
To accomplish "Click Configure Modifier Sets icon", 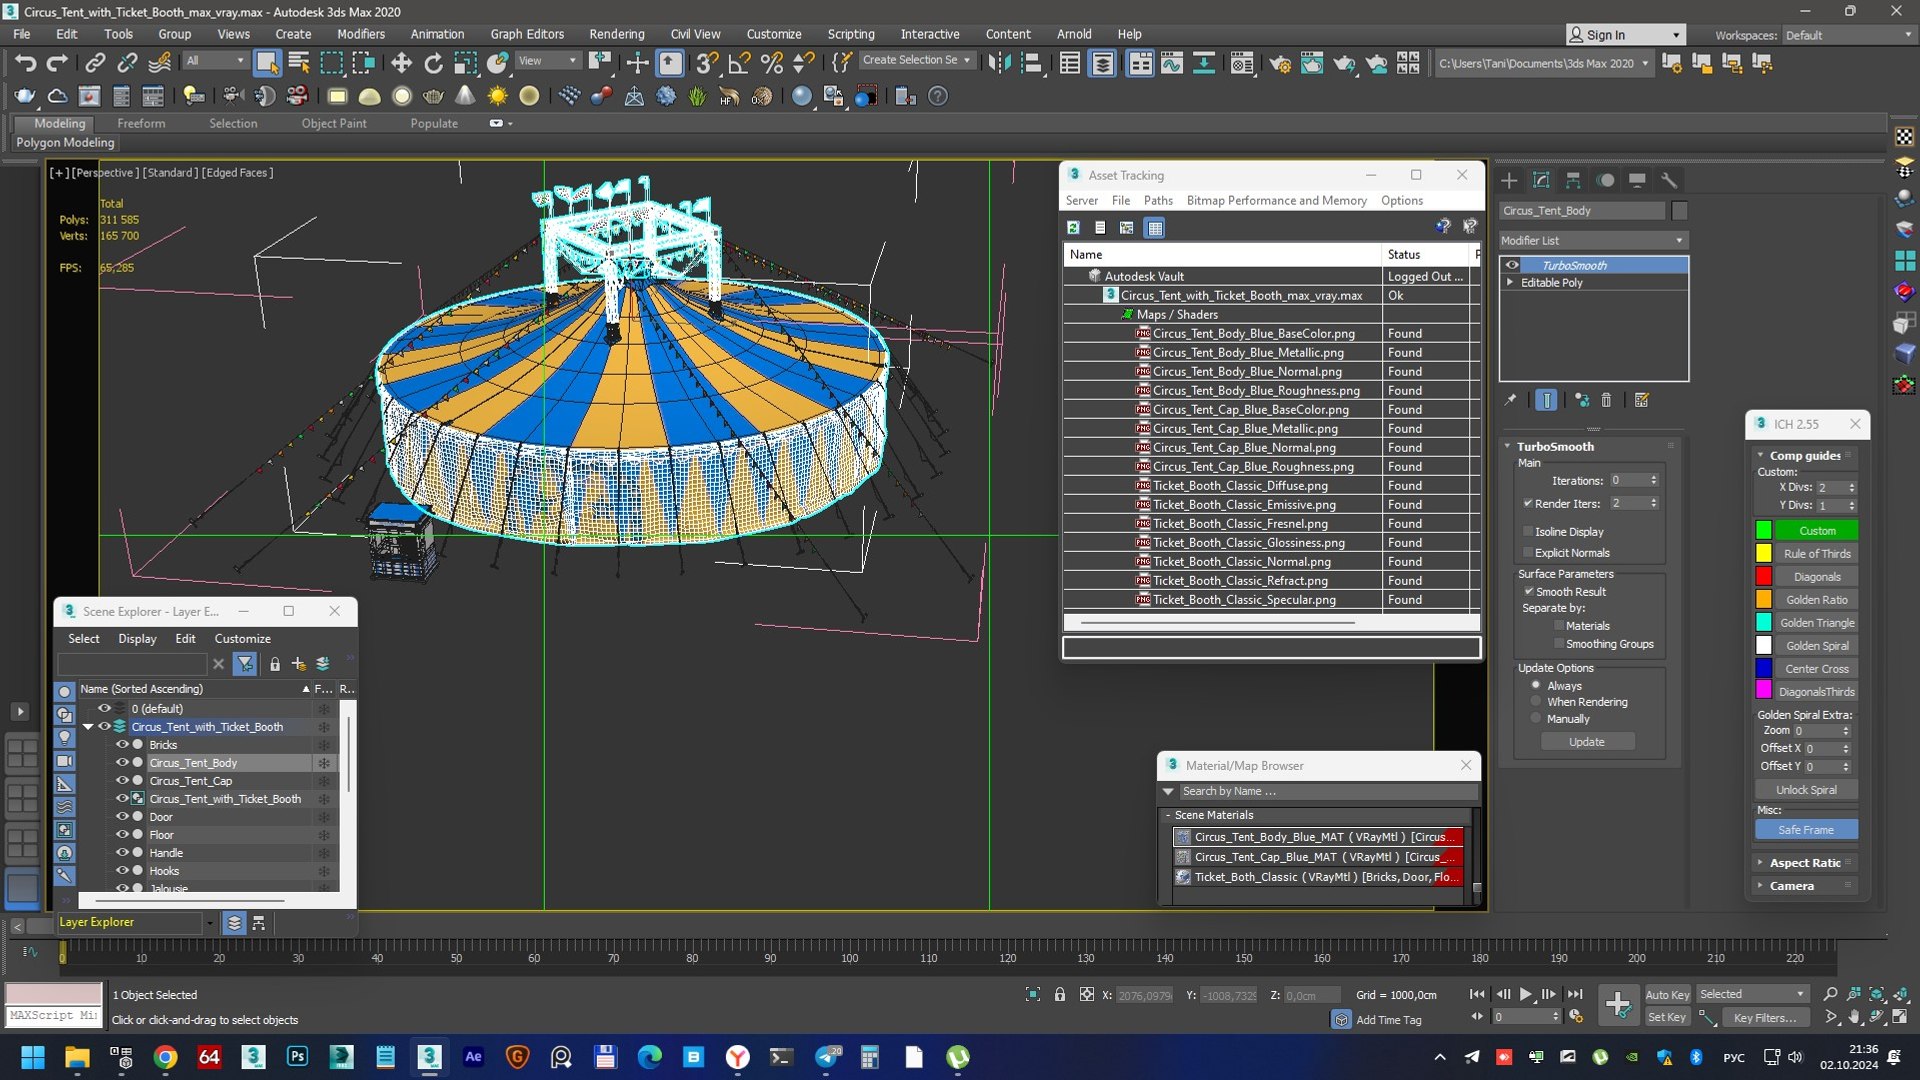I will 1641,400.
